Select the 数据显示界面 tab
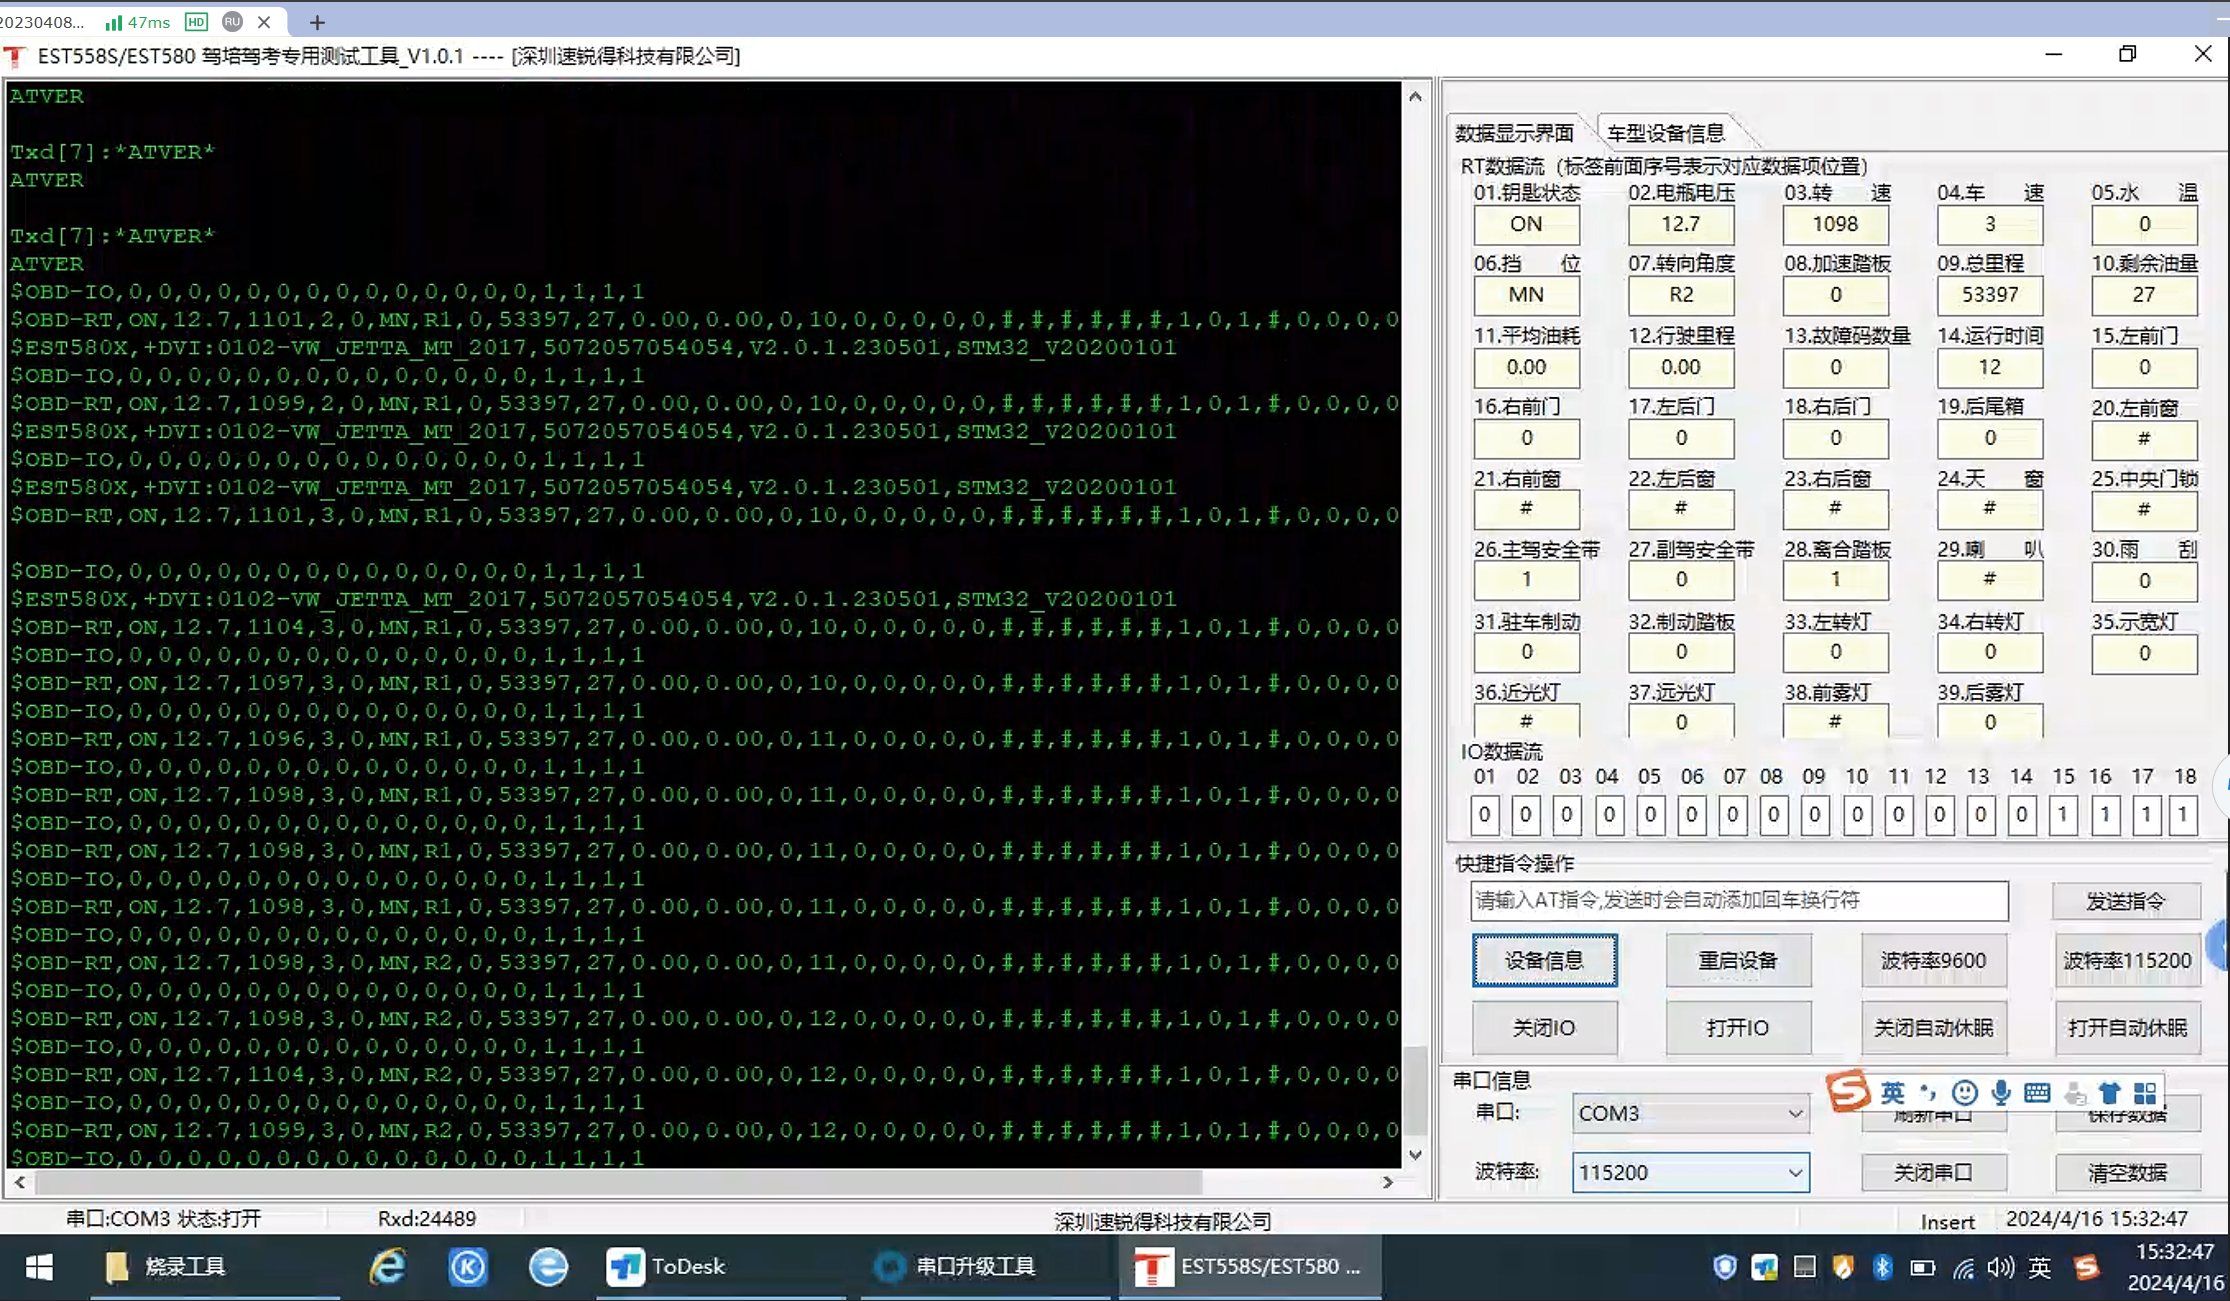Image resolution: width=2230 pixels, height=1301 pixels. pyautogui.click(x=1514, y=133)
